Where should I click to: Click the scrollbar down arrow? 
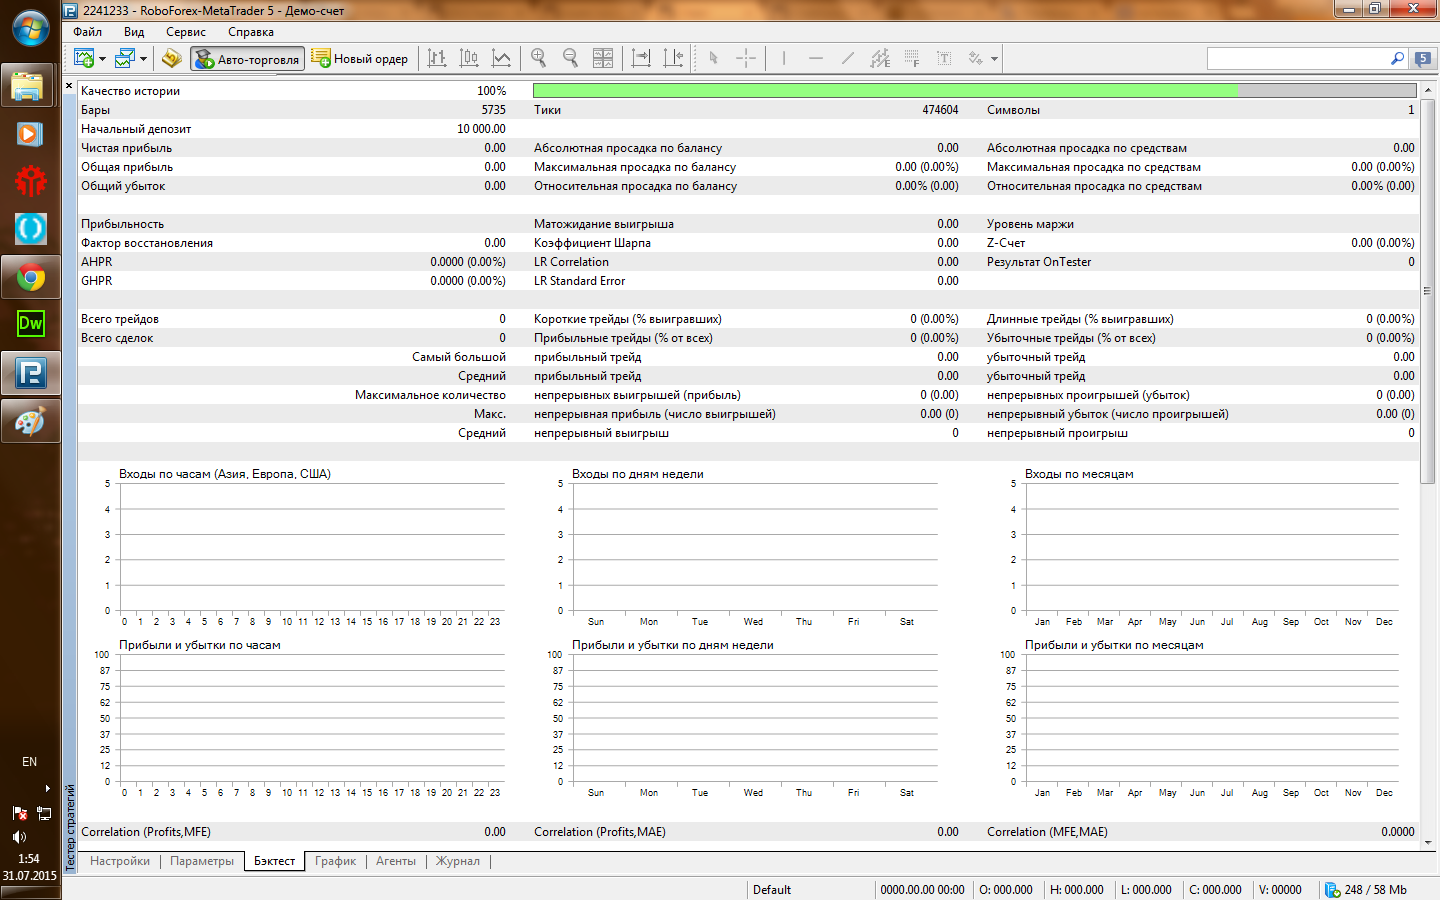coord(1427,843)
